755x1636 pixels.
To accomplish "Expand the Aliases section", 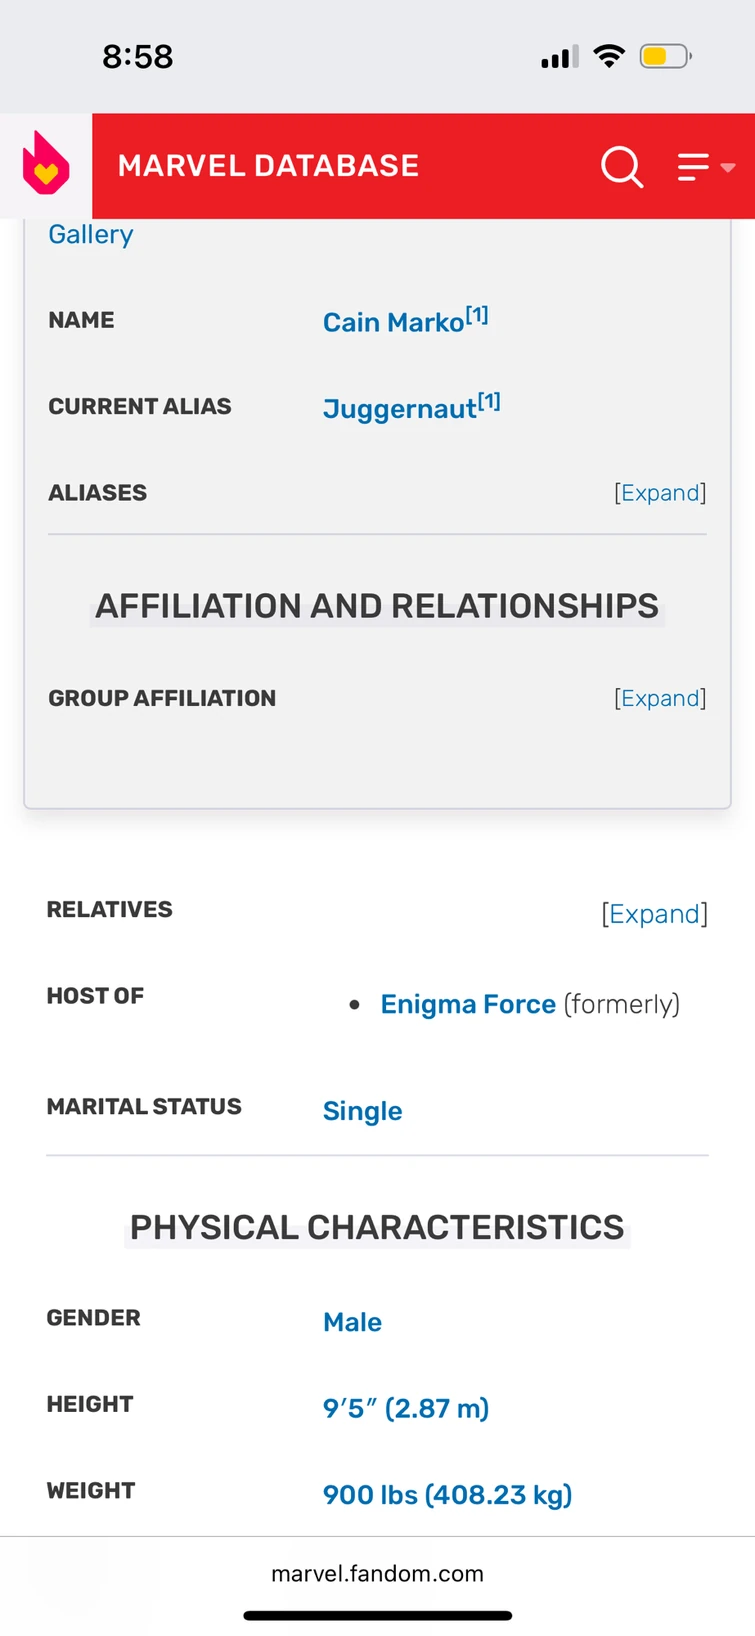I will 660,493.
